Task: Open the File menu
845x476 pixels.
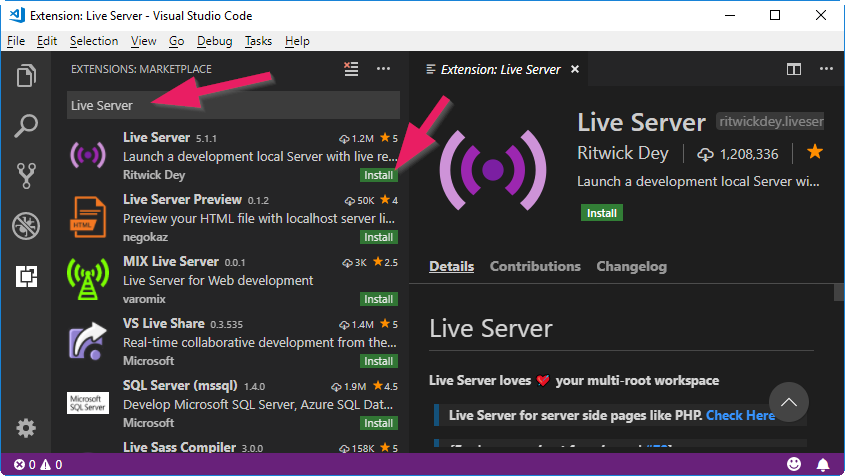Action: (16, 41)
